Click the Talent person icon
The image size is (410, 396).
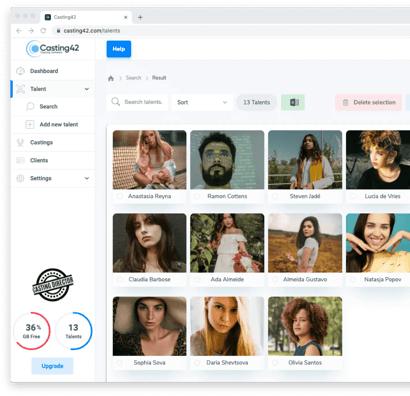click(20, 89)
